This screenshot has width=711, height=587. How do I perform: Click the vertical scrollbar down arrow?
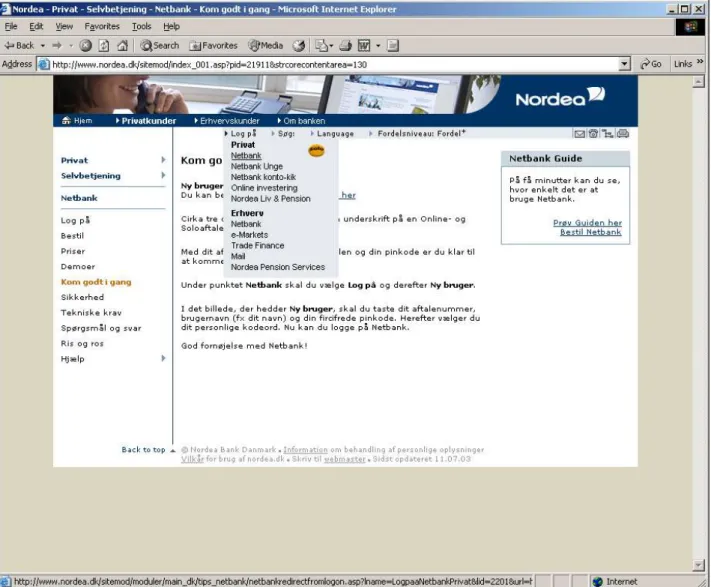click(x=698, y=565)
